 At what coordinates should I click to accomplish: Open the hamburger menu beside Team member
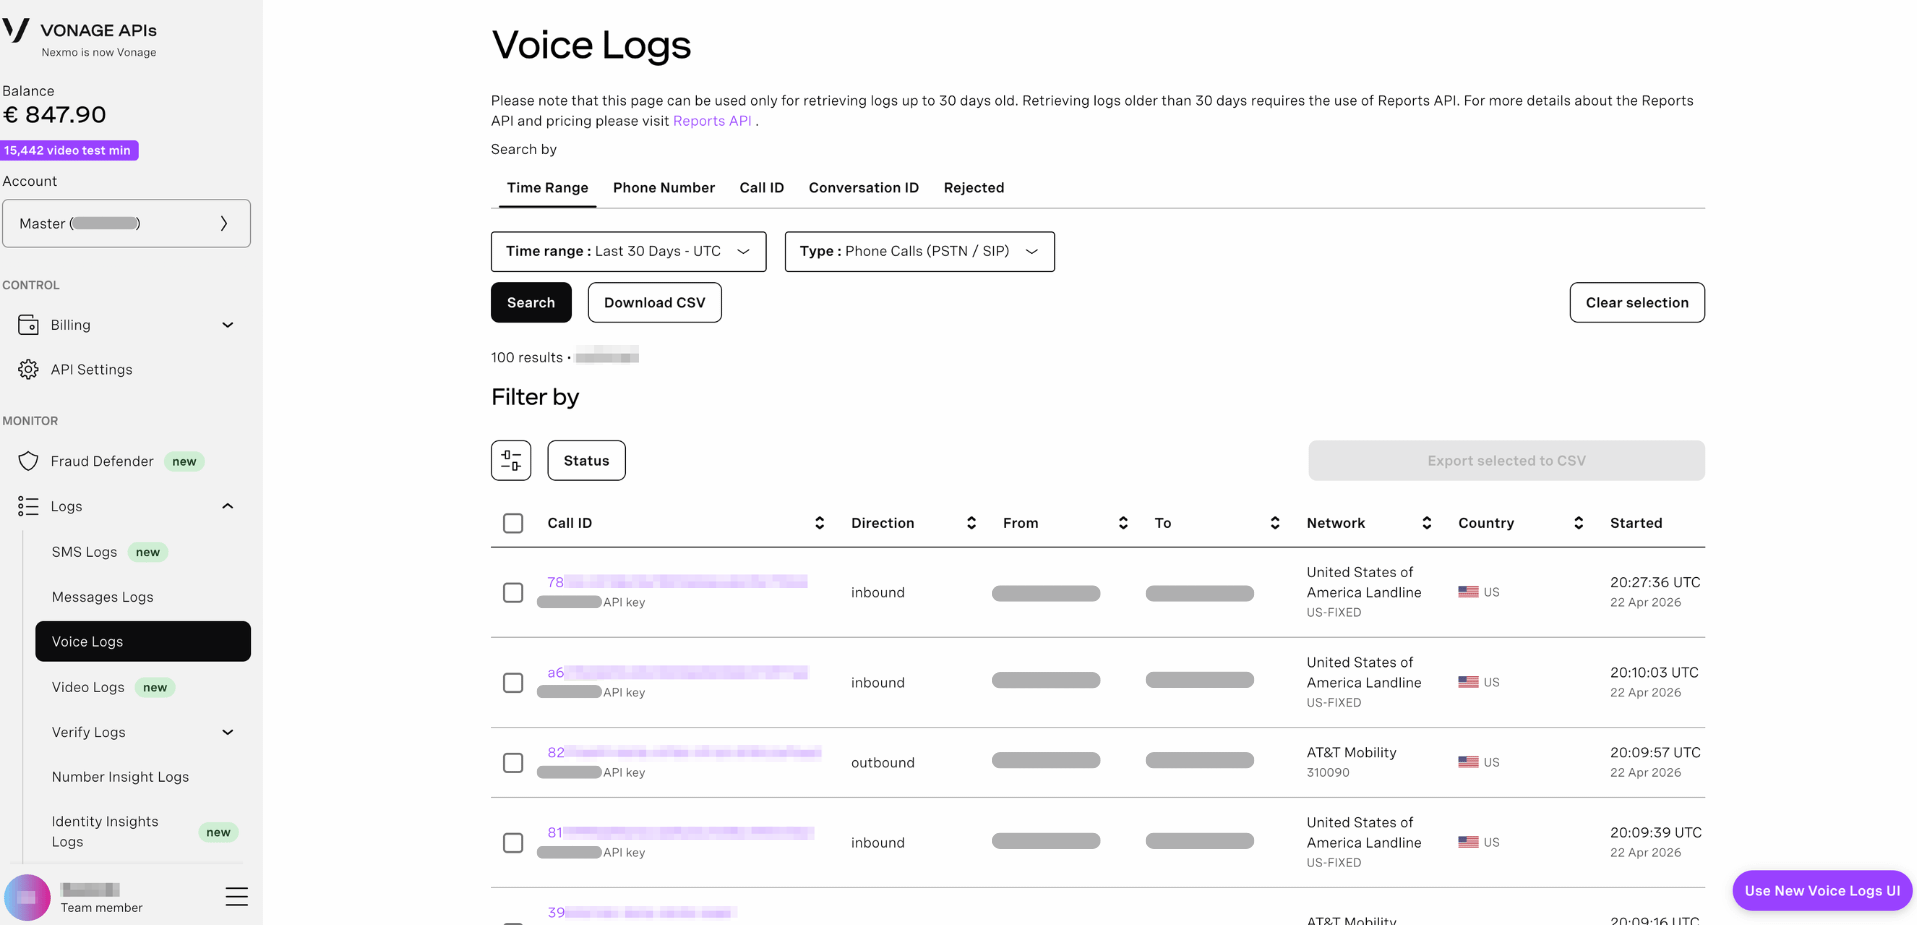237,897
